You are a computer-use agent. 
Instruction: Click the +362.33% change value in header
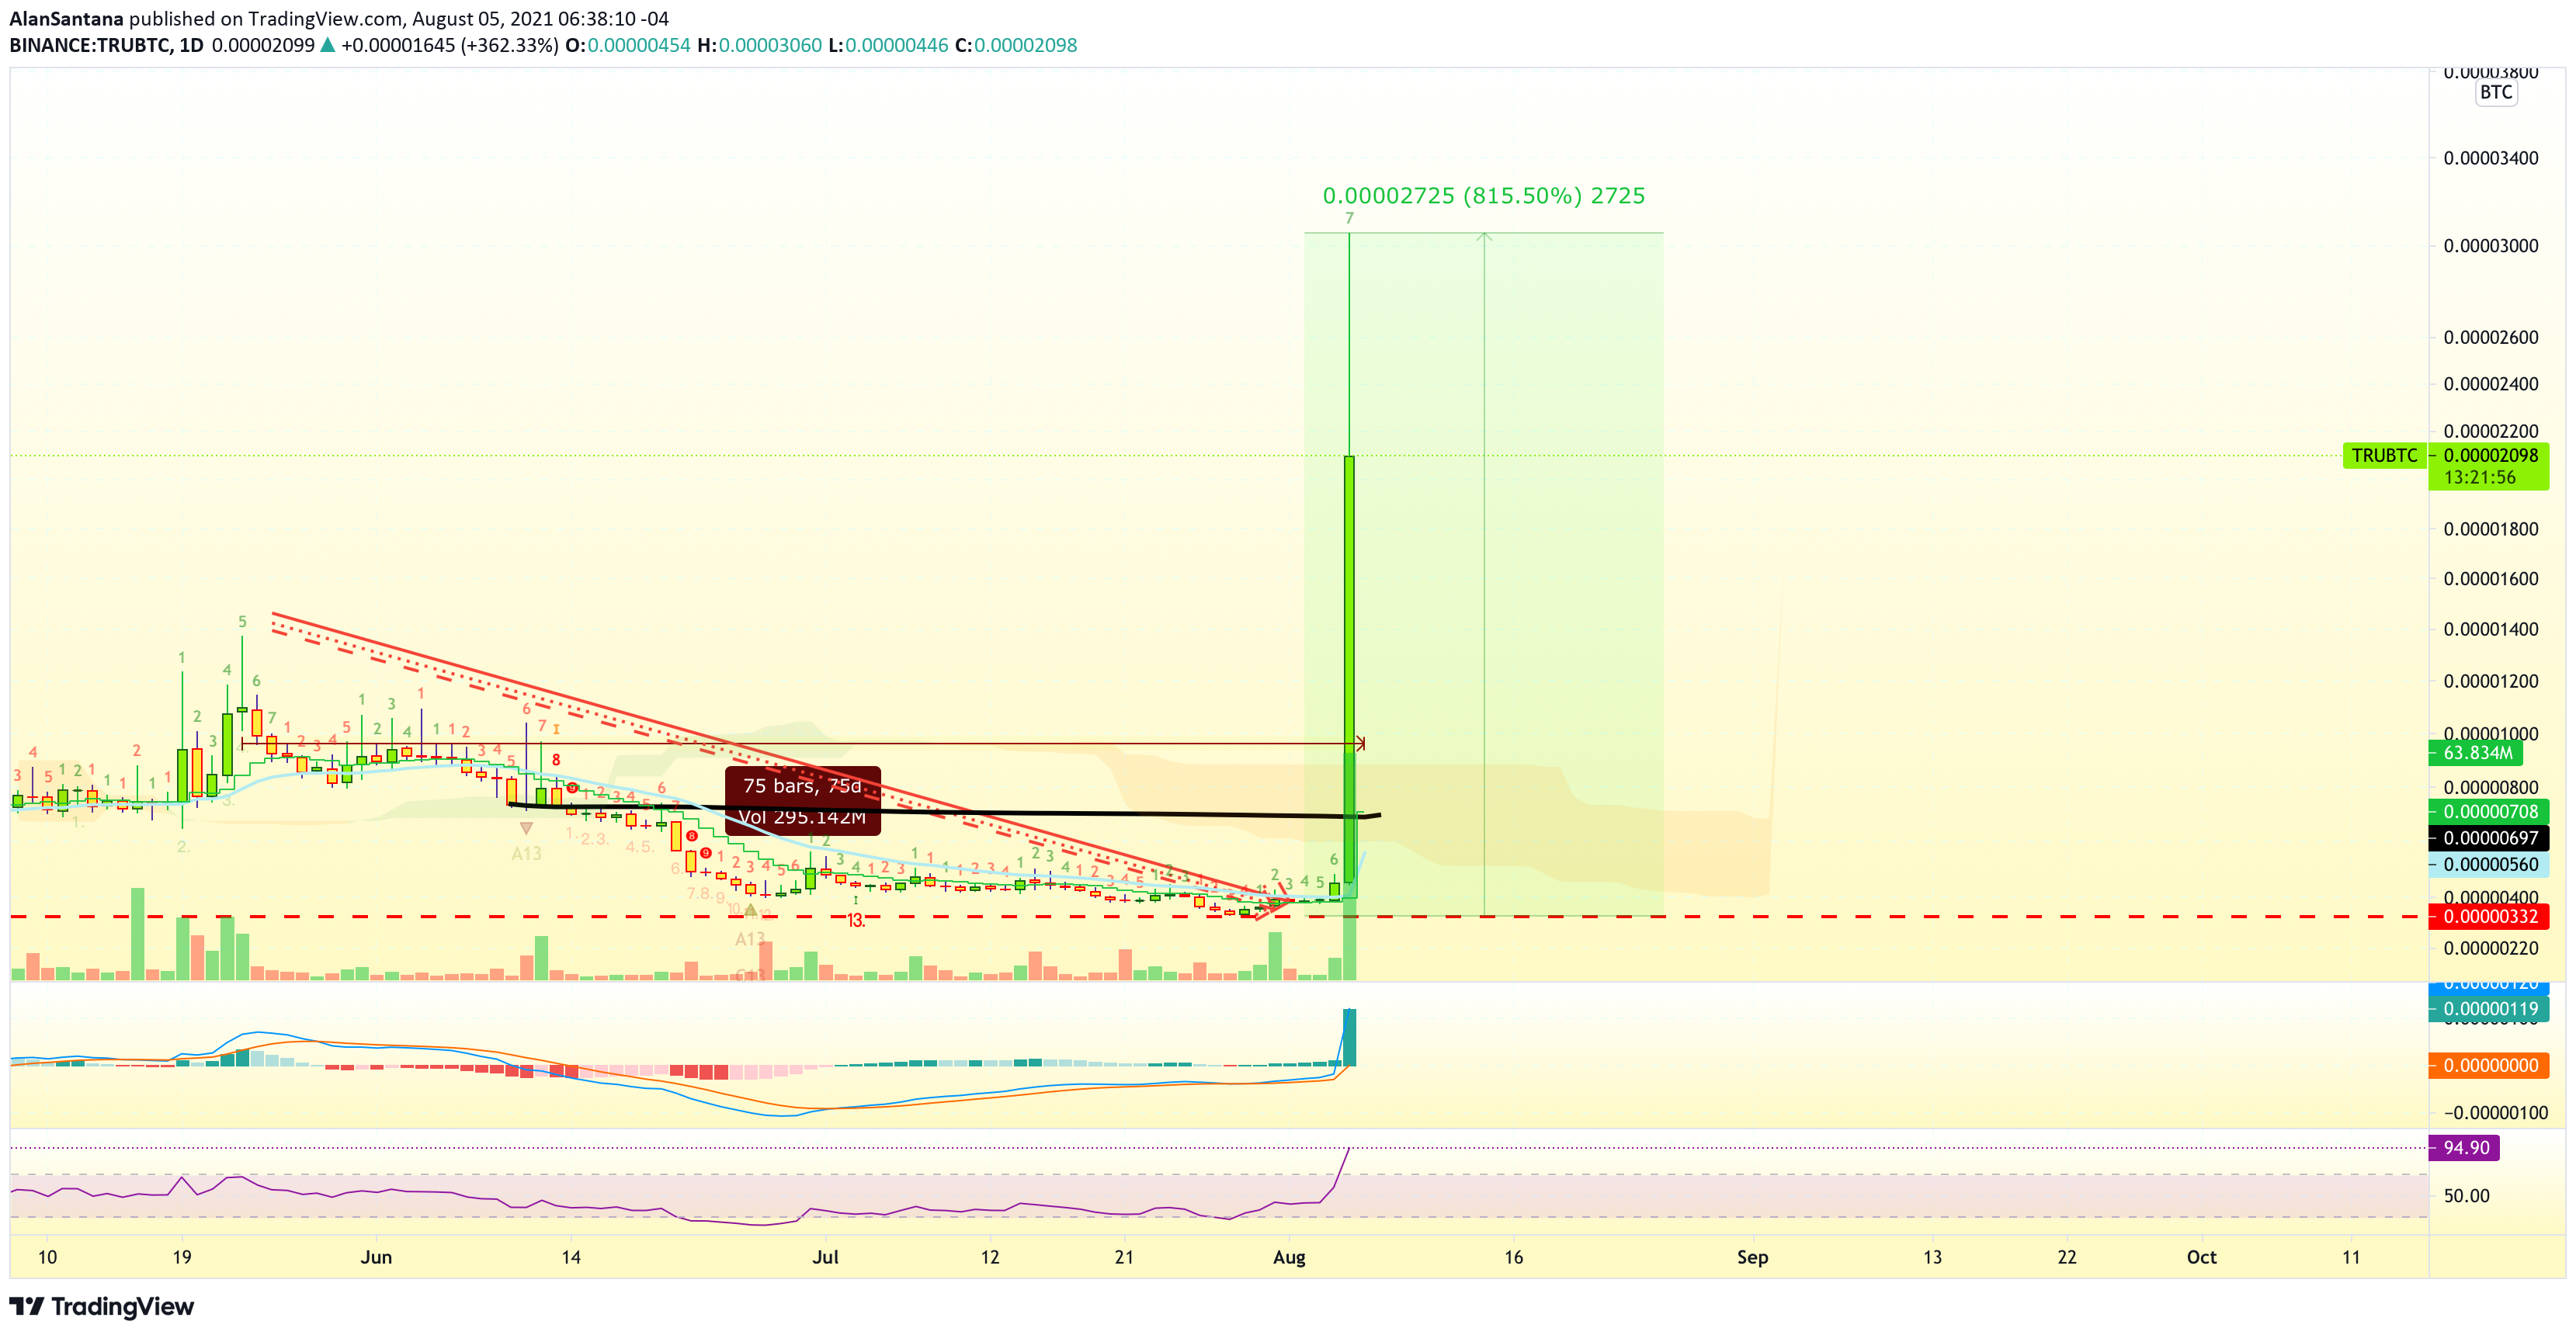click(x=509, y=45)
